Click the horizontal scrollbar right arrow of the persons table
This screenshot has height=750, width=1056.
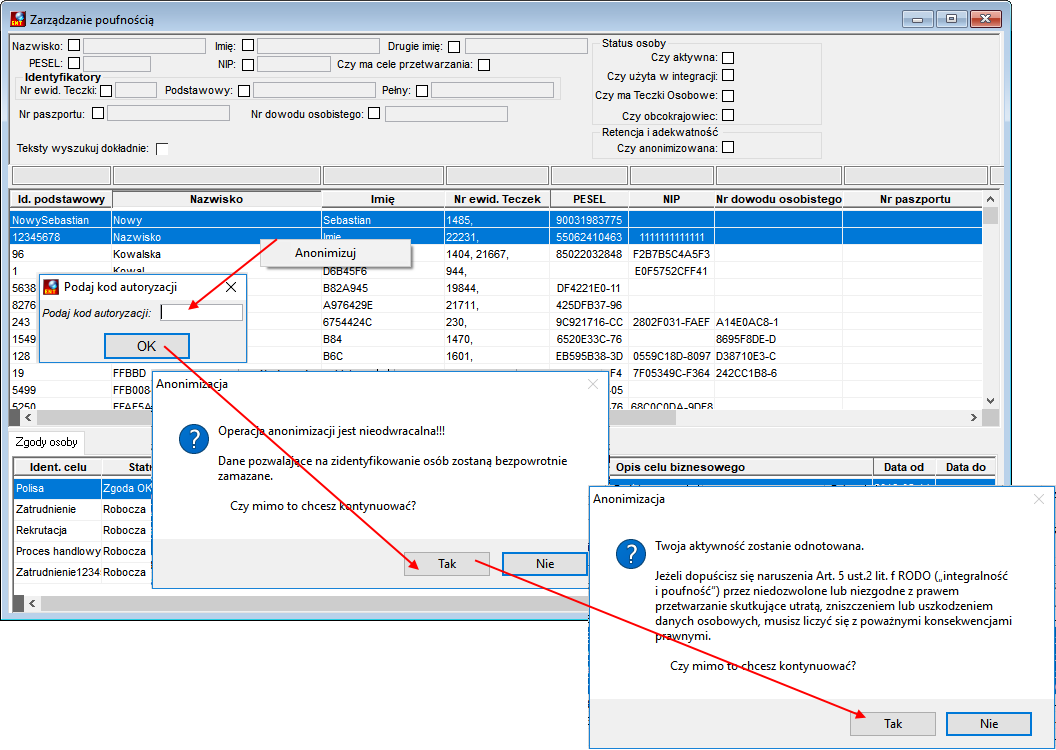[974, 417]
